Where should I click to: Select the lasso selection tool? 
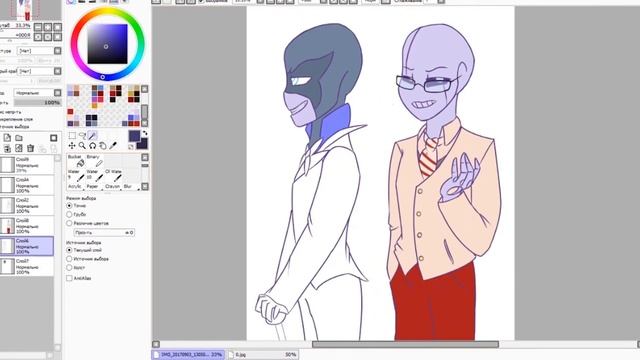pyautogui.click(x=82, y=135)
